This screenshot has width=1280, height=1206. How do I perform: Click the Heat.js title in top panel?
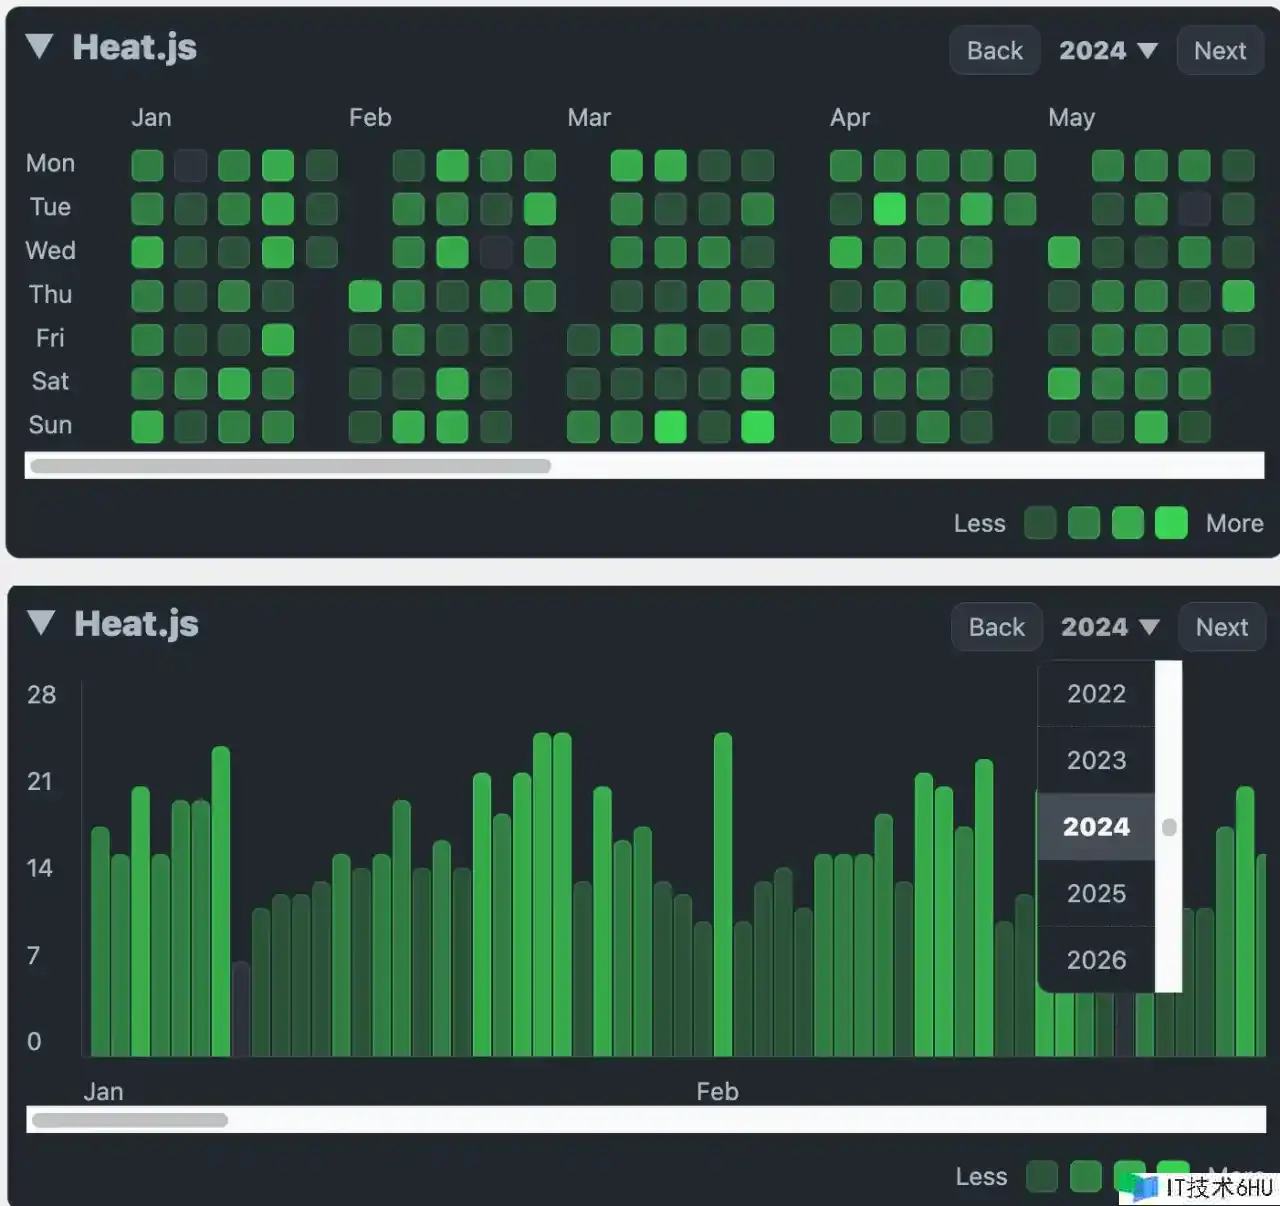pyautogui.click(x=135, y=47)
